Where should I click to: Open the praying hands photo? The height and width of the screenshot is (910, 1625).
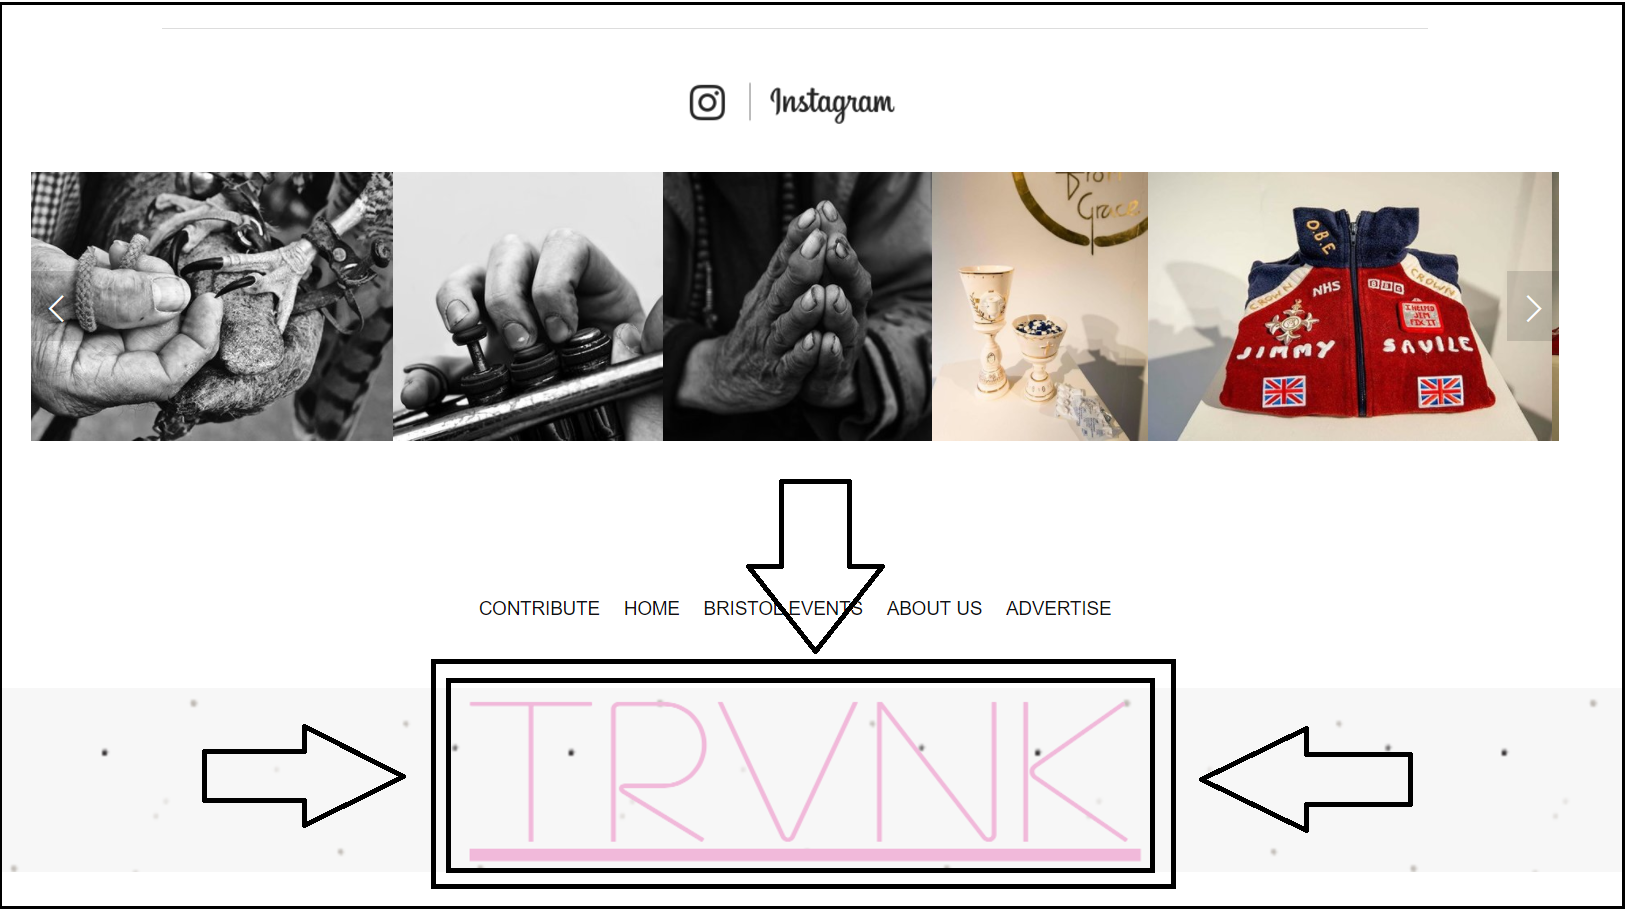point(797,306)
